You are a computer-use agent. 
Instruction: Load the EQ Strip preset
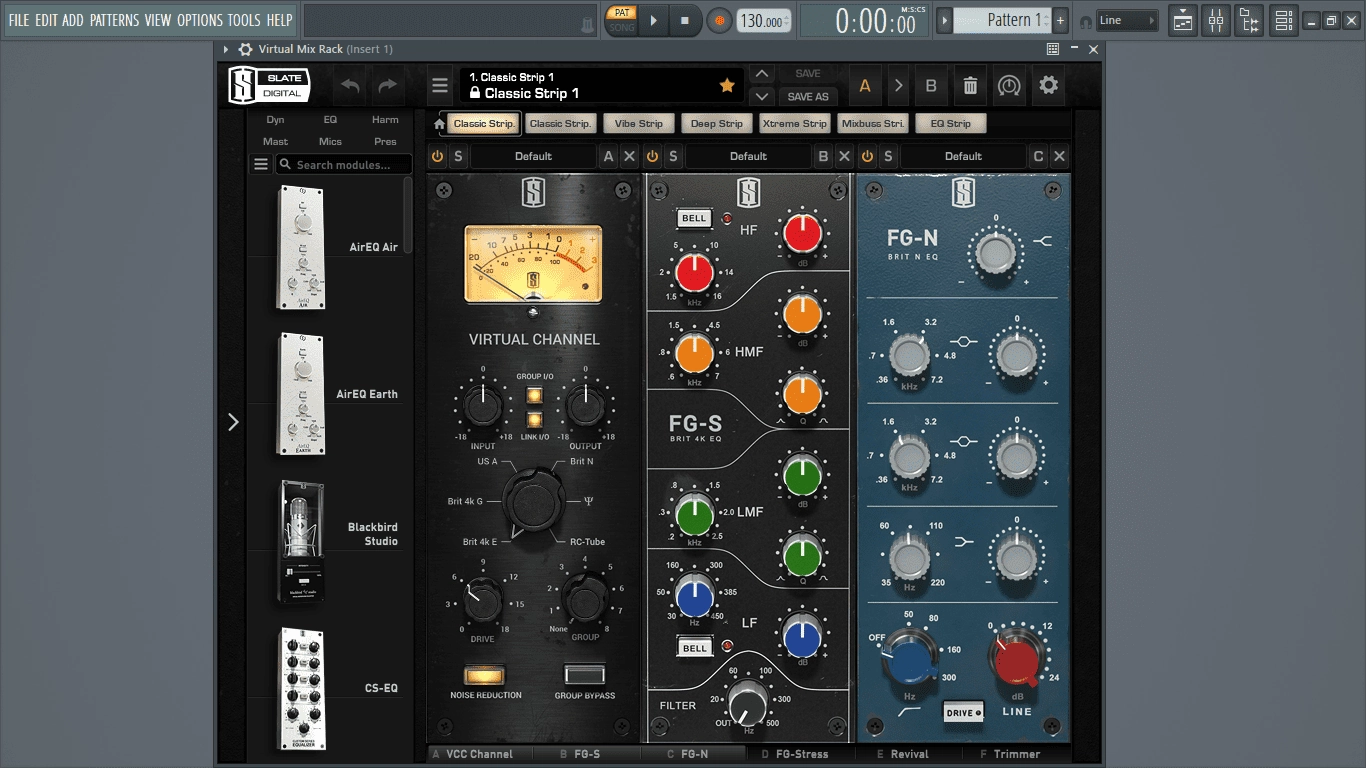click(x=951, y=124)
